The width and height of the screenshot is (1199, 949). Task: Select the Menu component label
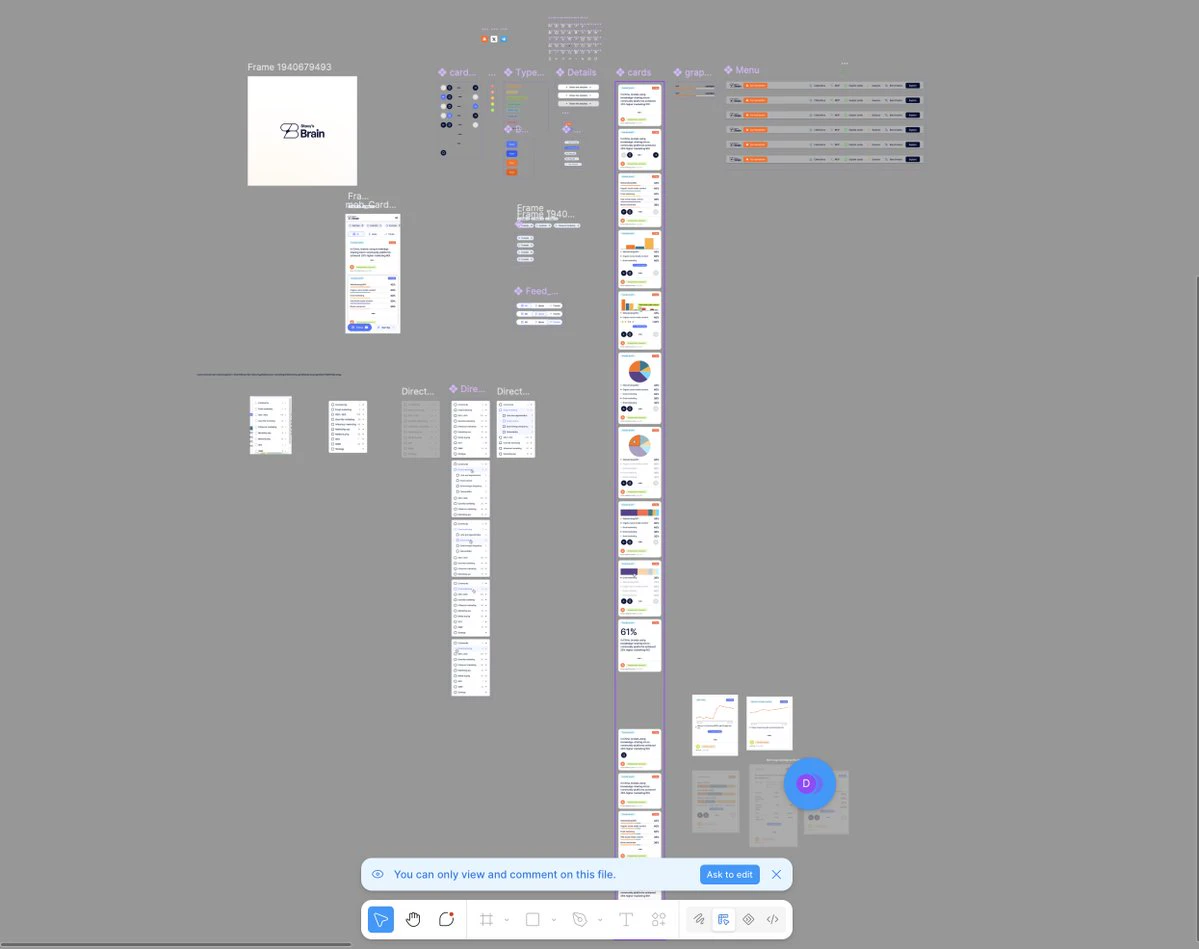742,70
